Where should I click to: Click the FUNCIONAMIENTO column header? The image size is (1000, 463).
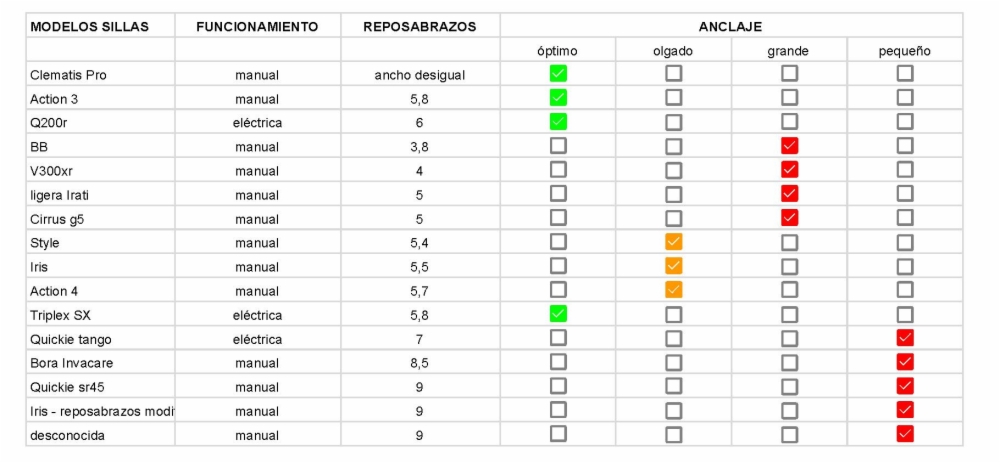pyautogui.click(x=257, y=26)
